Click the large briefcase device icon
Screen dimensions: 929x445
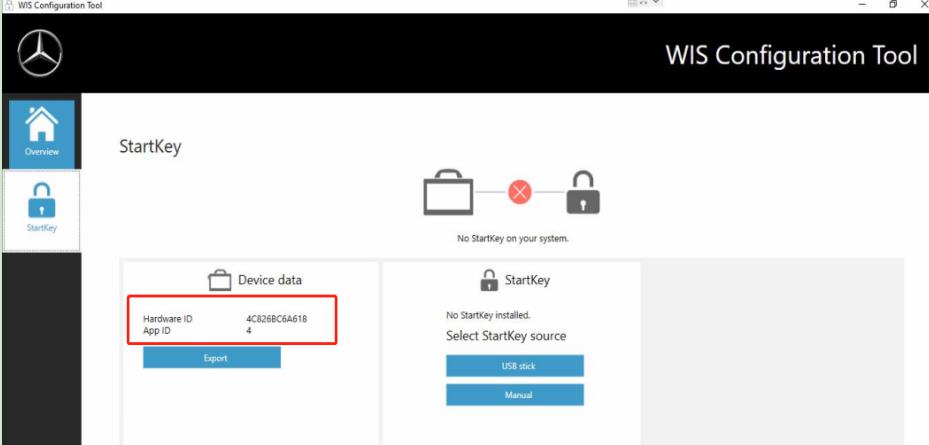(448, 193)
